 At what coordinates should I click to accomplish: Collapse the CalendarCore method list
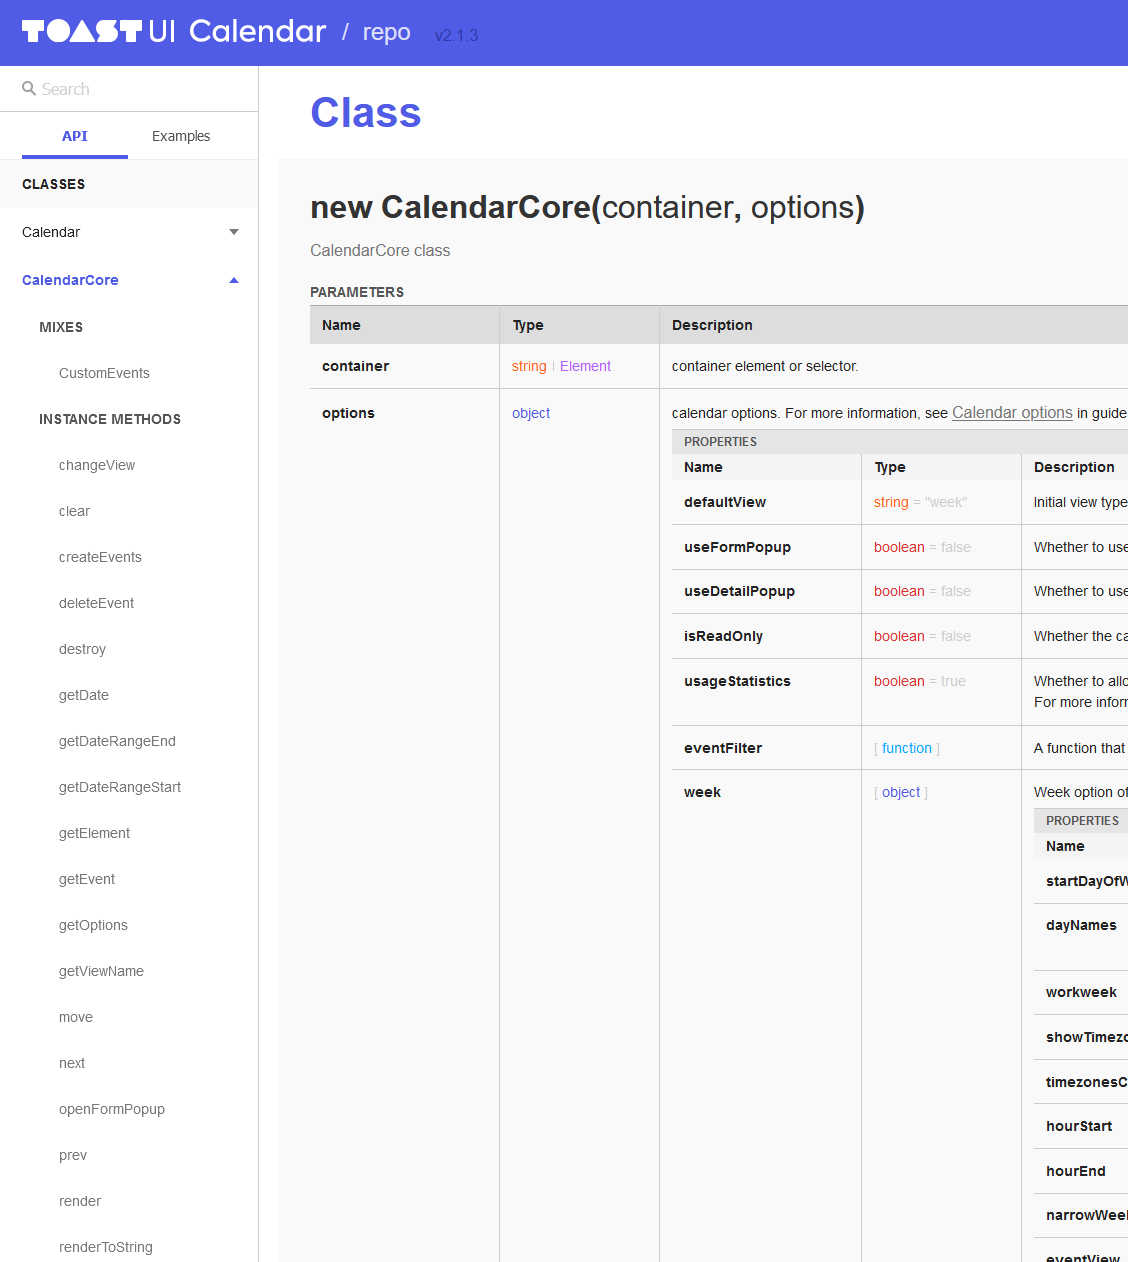point(233,280)
